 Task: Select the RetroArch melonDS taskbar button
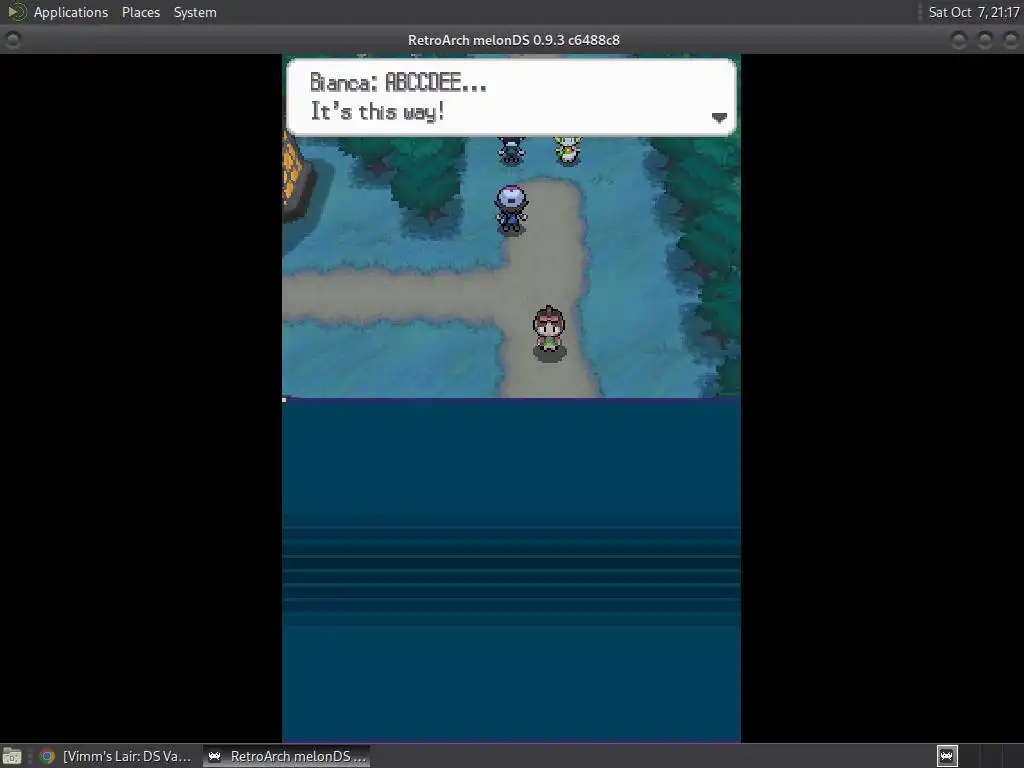[x=286, y=756]
